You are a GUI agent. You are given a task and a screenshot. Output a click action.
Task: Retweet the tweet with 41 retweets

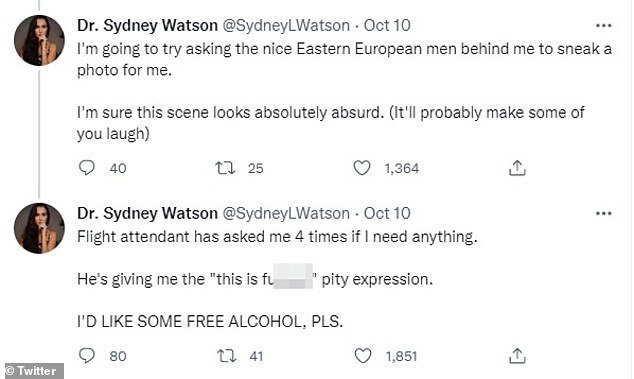226,356
